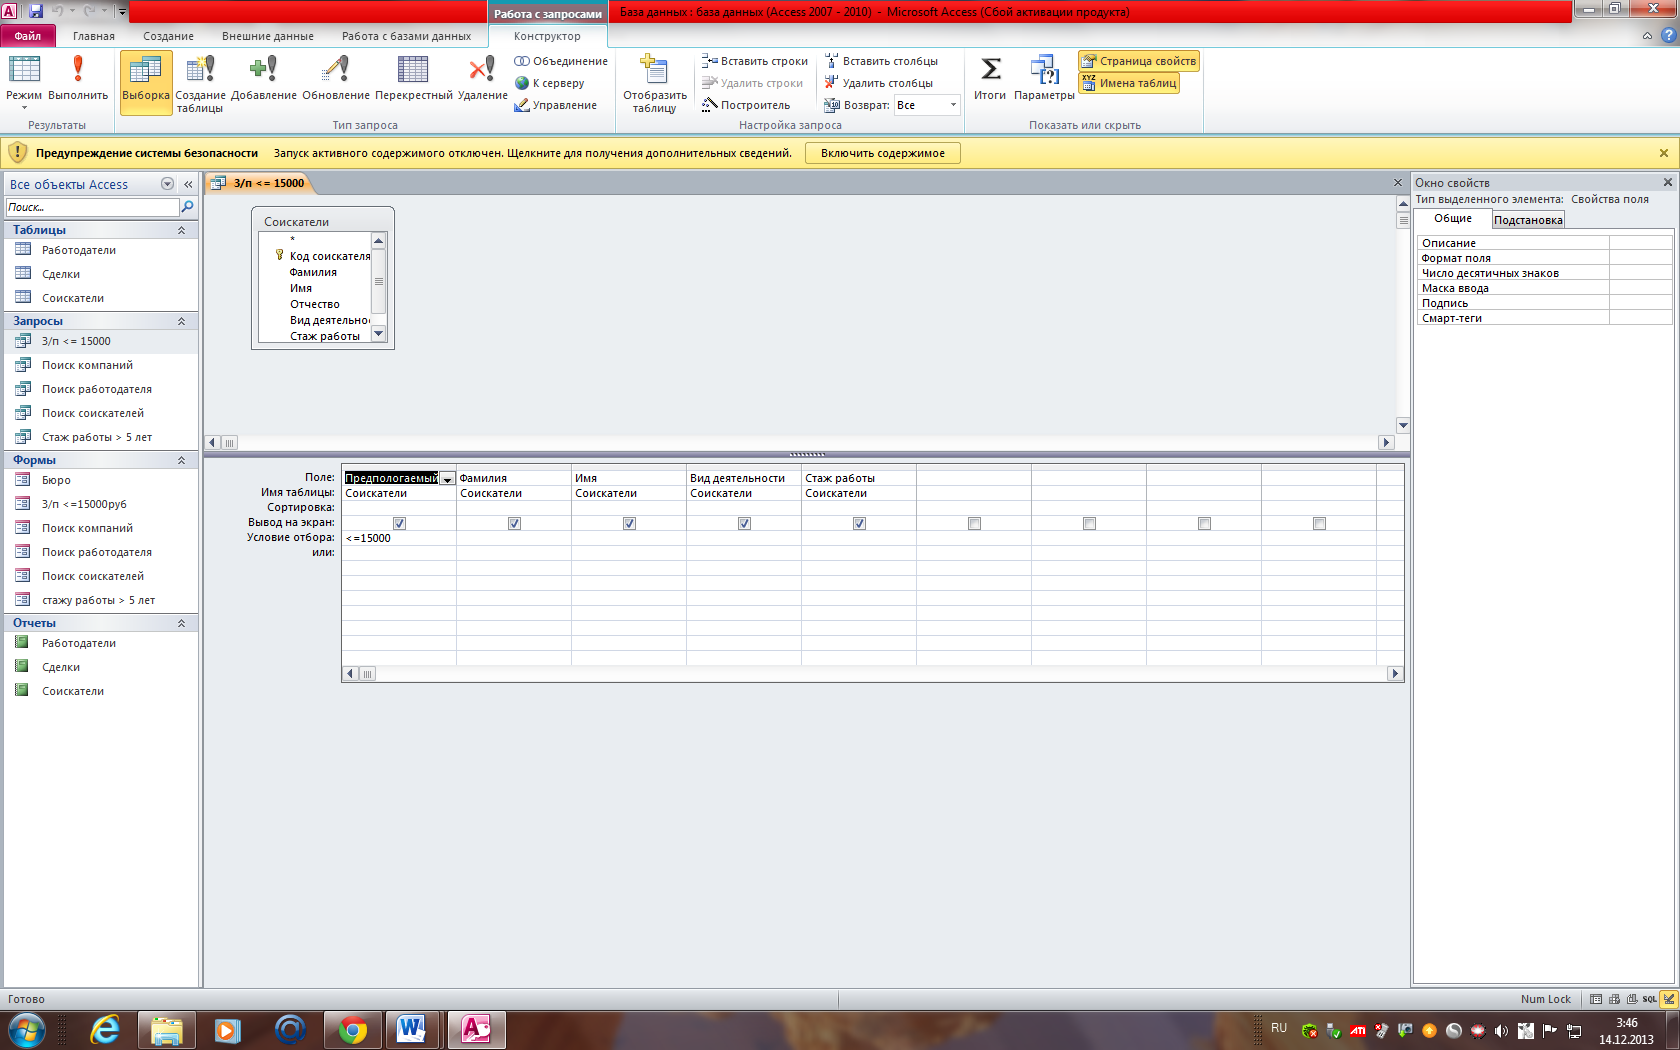Open the Работодатели table
Viewport: 1680px width, 1050px height.
pos(79,250)
